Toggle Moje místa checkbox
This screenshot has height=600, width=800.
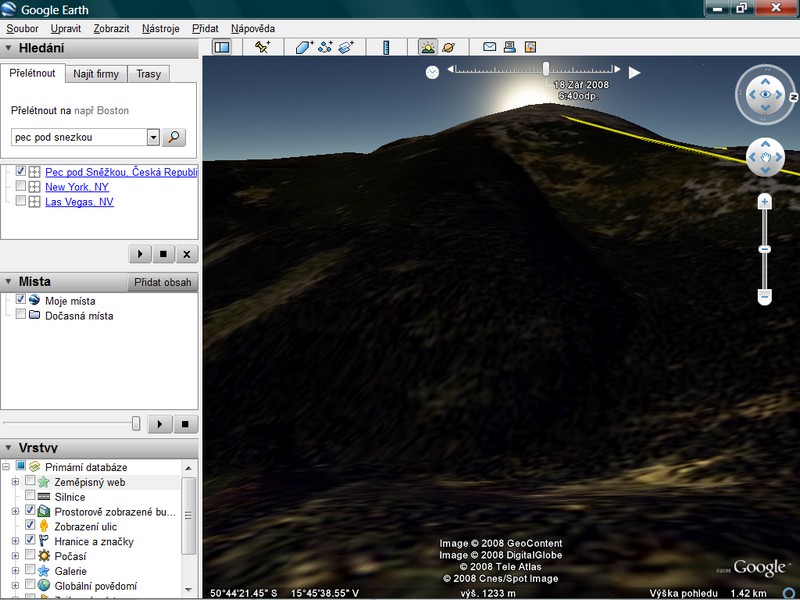20,299
